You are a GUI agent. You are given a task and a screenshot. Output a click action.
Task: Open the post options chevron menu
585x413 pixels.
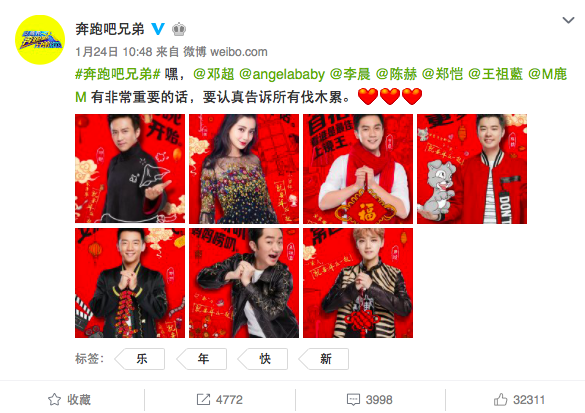point(568,21)
